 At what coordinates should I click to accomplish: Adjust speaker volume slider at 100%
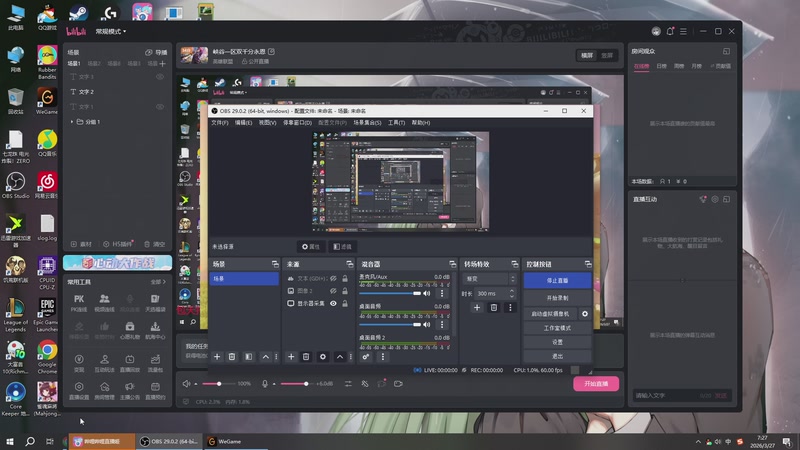pyautogui.click(x=219, y=384)
